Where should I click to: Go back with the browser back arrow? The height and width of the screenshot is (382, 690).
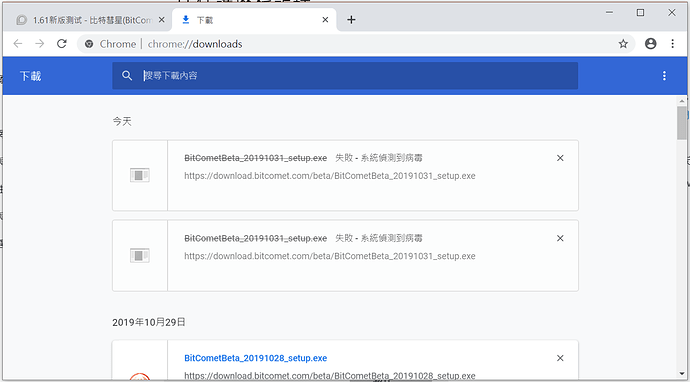click(18, 44)
